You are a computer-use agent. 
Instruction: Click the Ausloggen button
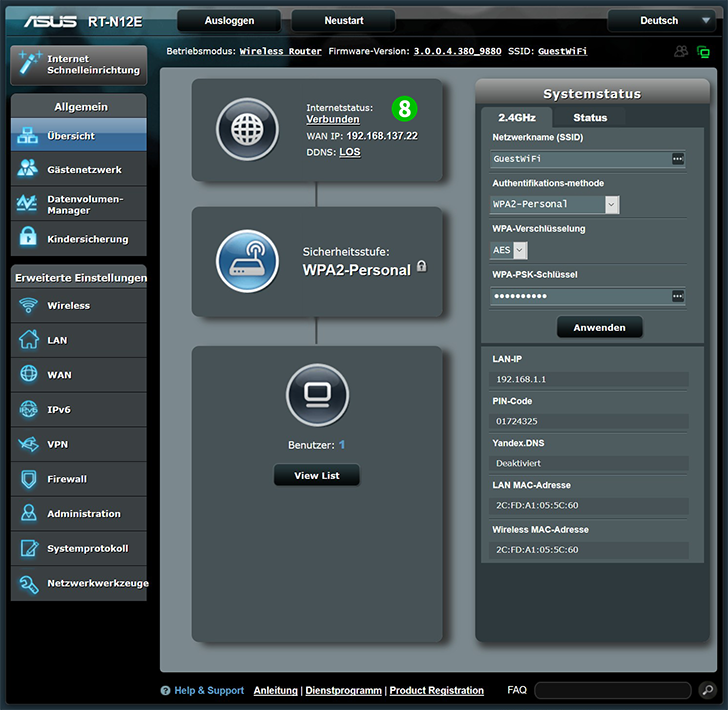click(229, 20)
